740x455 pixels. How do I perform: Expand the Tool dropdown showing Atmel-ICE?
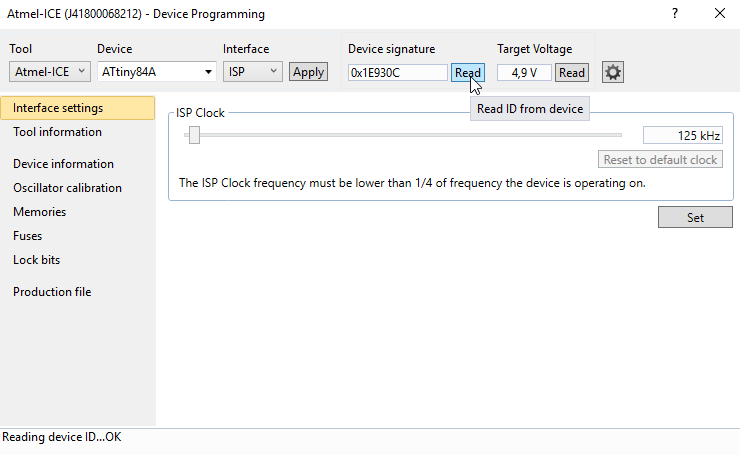50,72
